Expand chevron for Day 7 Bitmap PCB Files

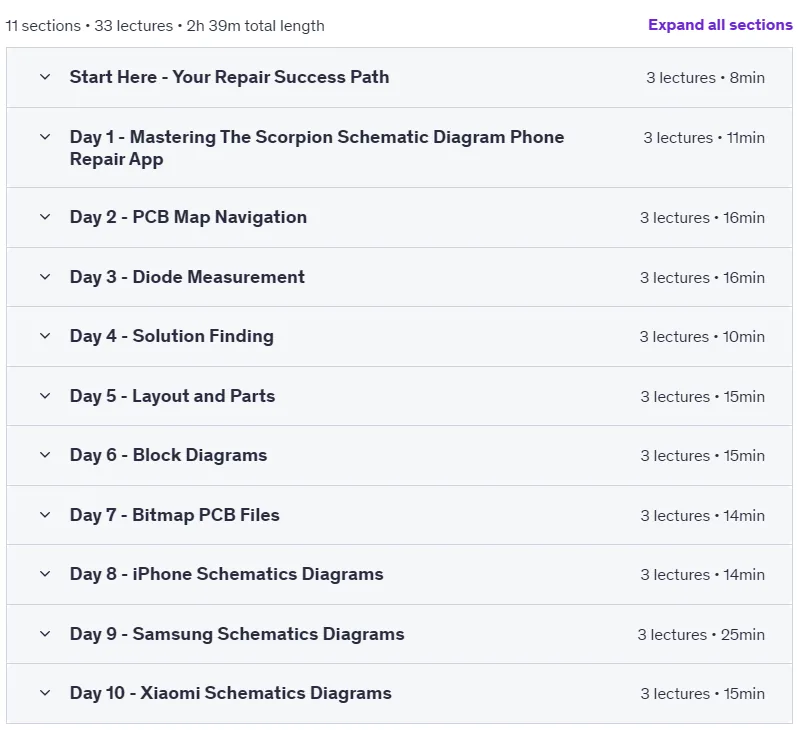tap(45, 515)
